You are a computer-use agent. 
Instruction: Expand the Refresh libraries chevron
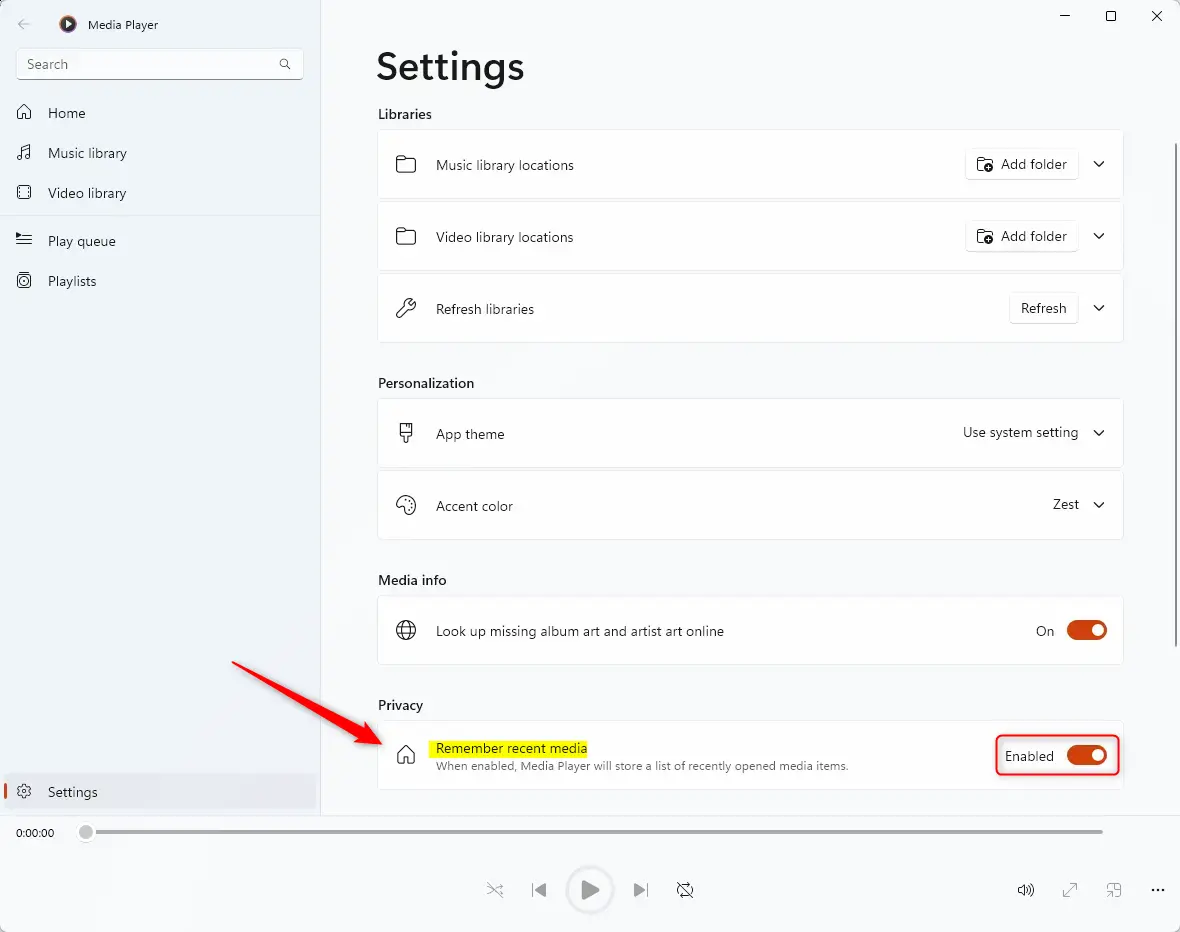[x=1099, y=308]
